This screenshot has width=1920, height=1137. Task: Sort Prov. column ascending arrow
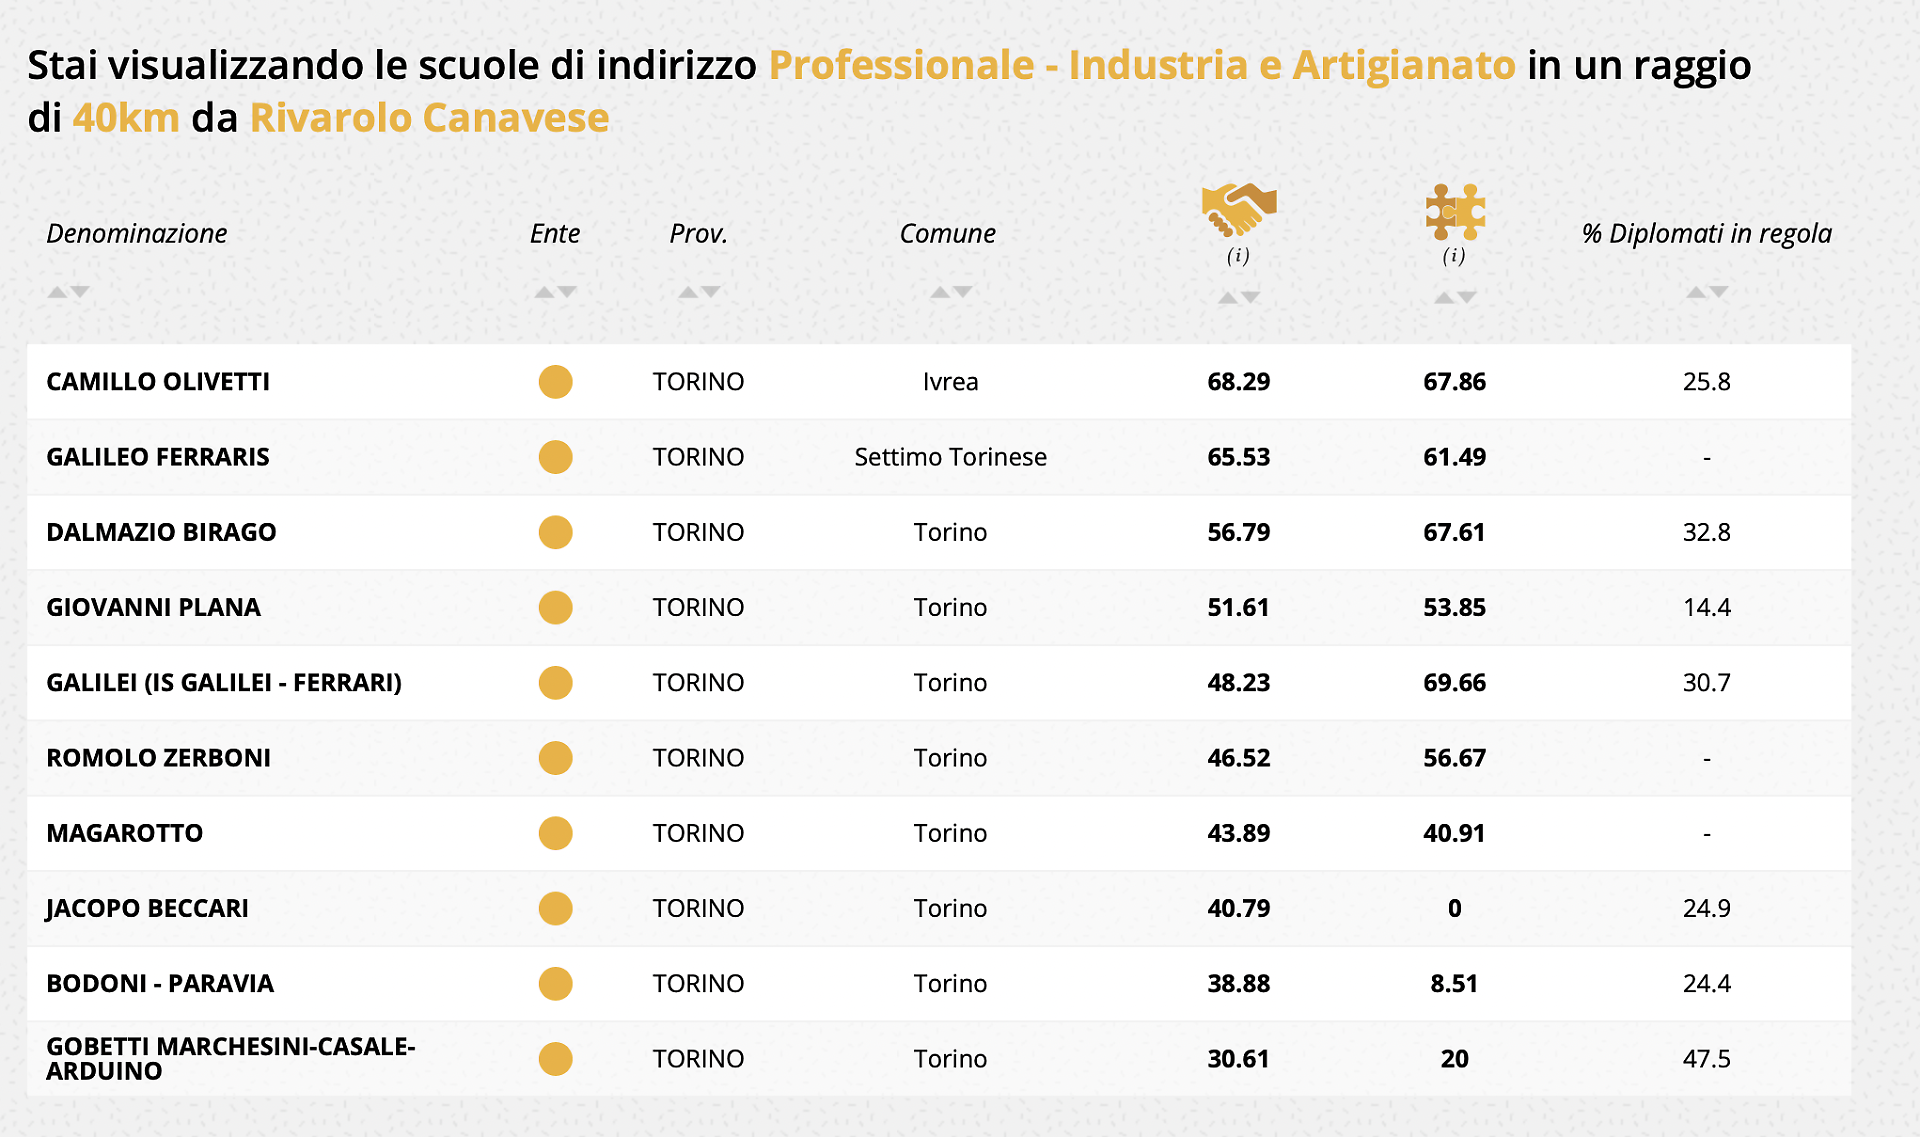687,292
